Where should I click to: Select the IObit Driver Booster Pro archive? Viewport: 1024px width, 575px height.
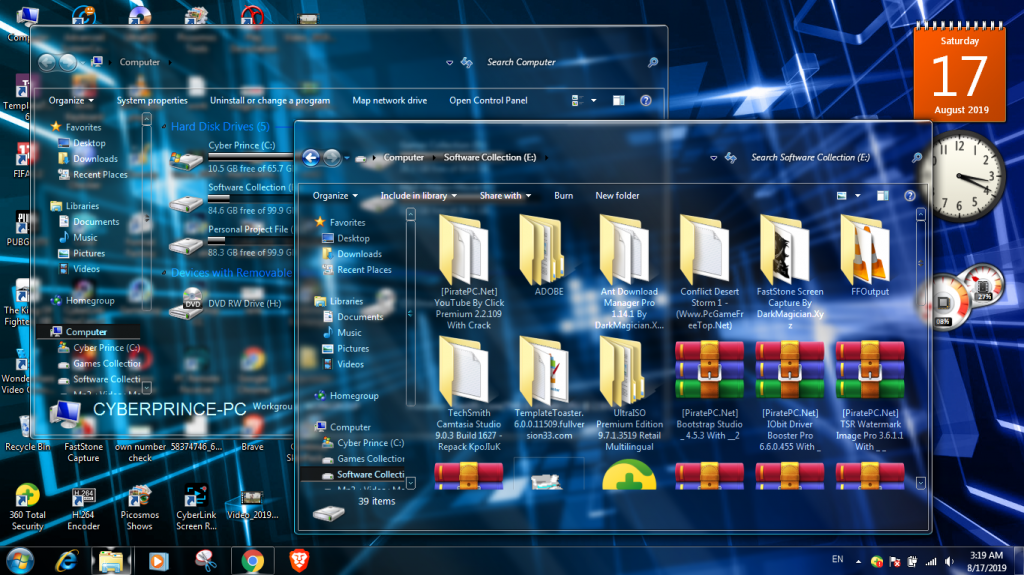pyautogui.click(x=790, y=395)
